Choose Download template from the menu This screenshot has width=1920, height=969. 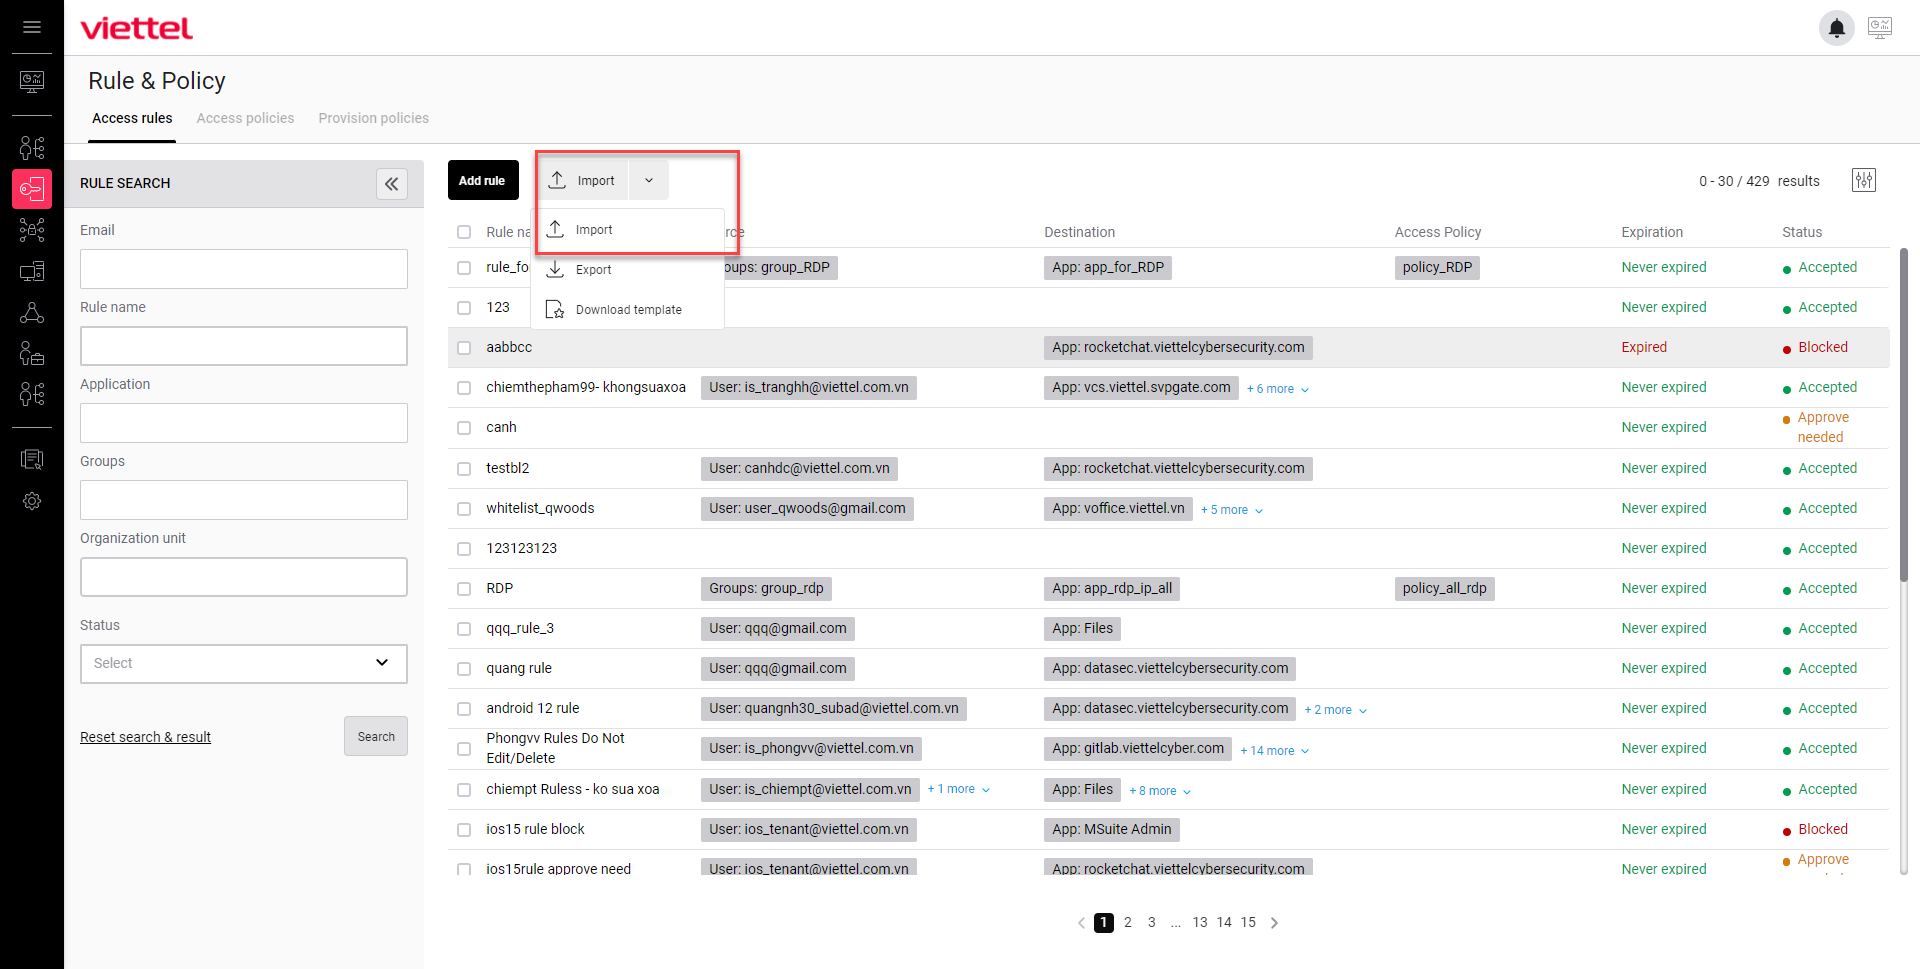(628, 310)
